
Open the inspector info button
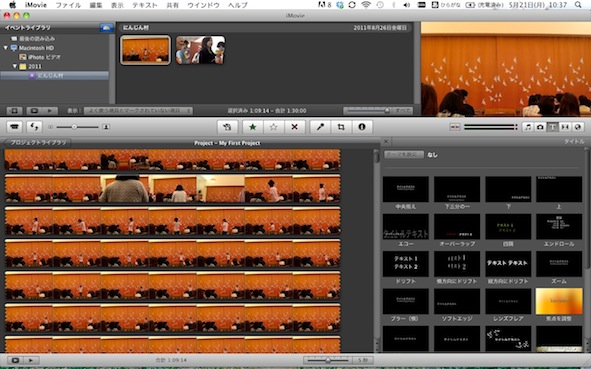tap(362, 127)
